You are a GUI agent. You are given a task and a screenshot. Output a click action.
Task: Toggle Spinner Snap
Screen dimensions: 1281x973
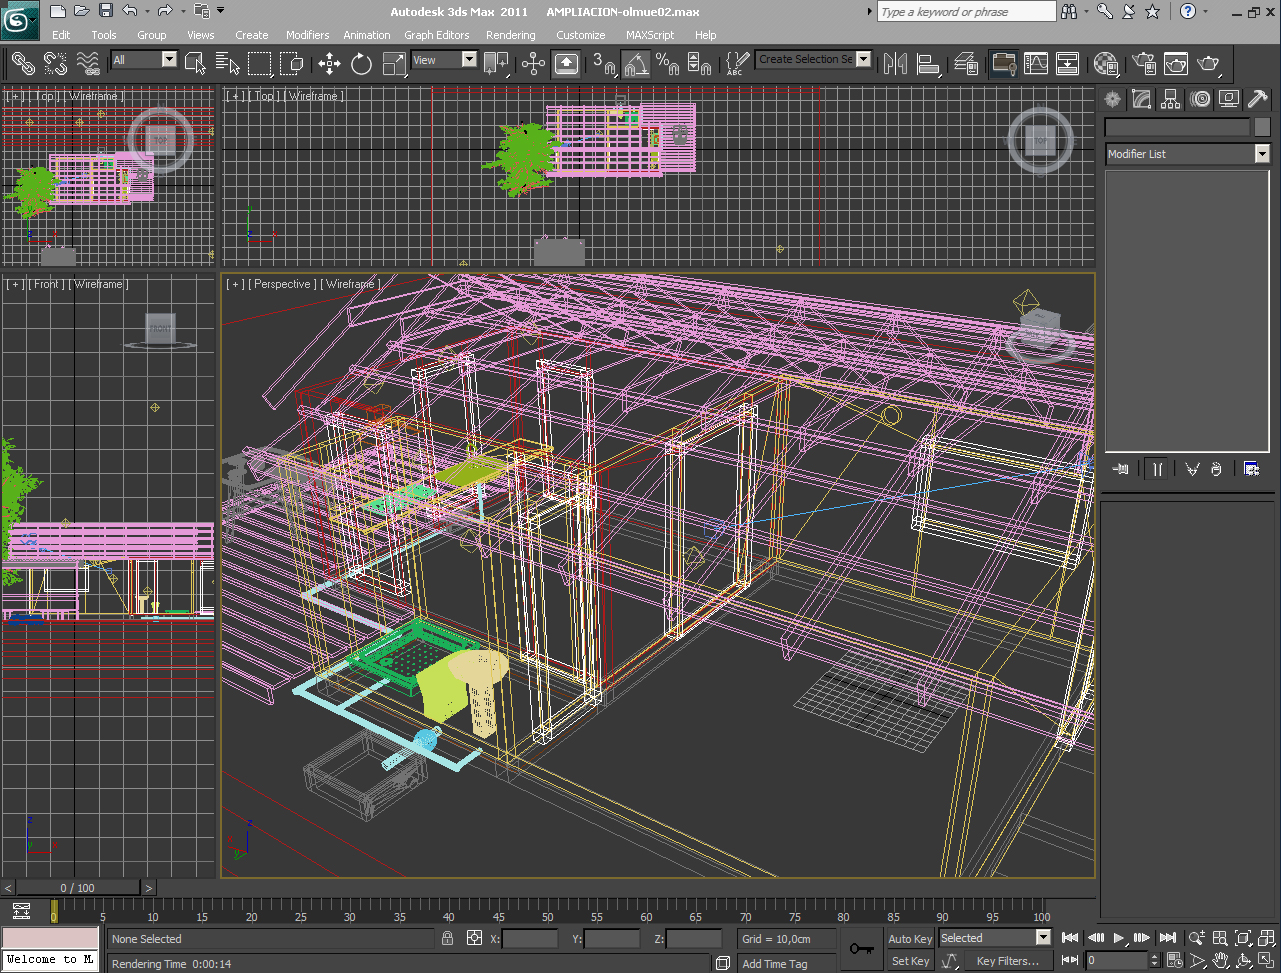click(x=700, y=64)
